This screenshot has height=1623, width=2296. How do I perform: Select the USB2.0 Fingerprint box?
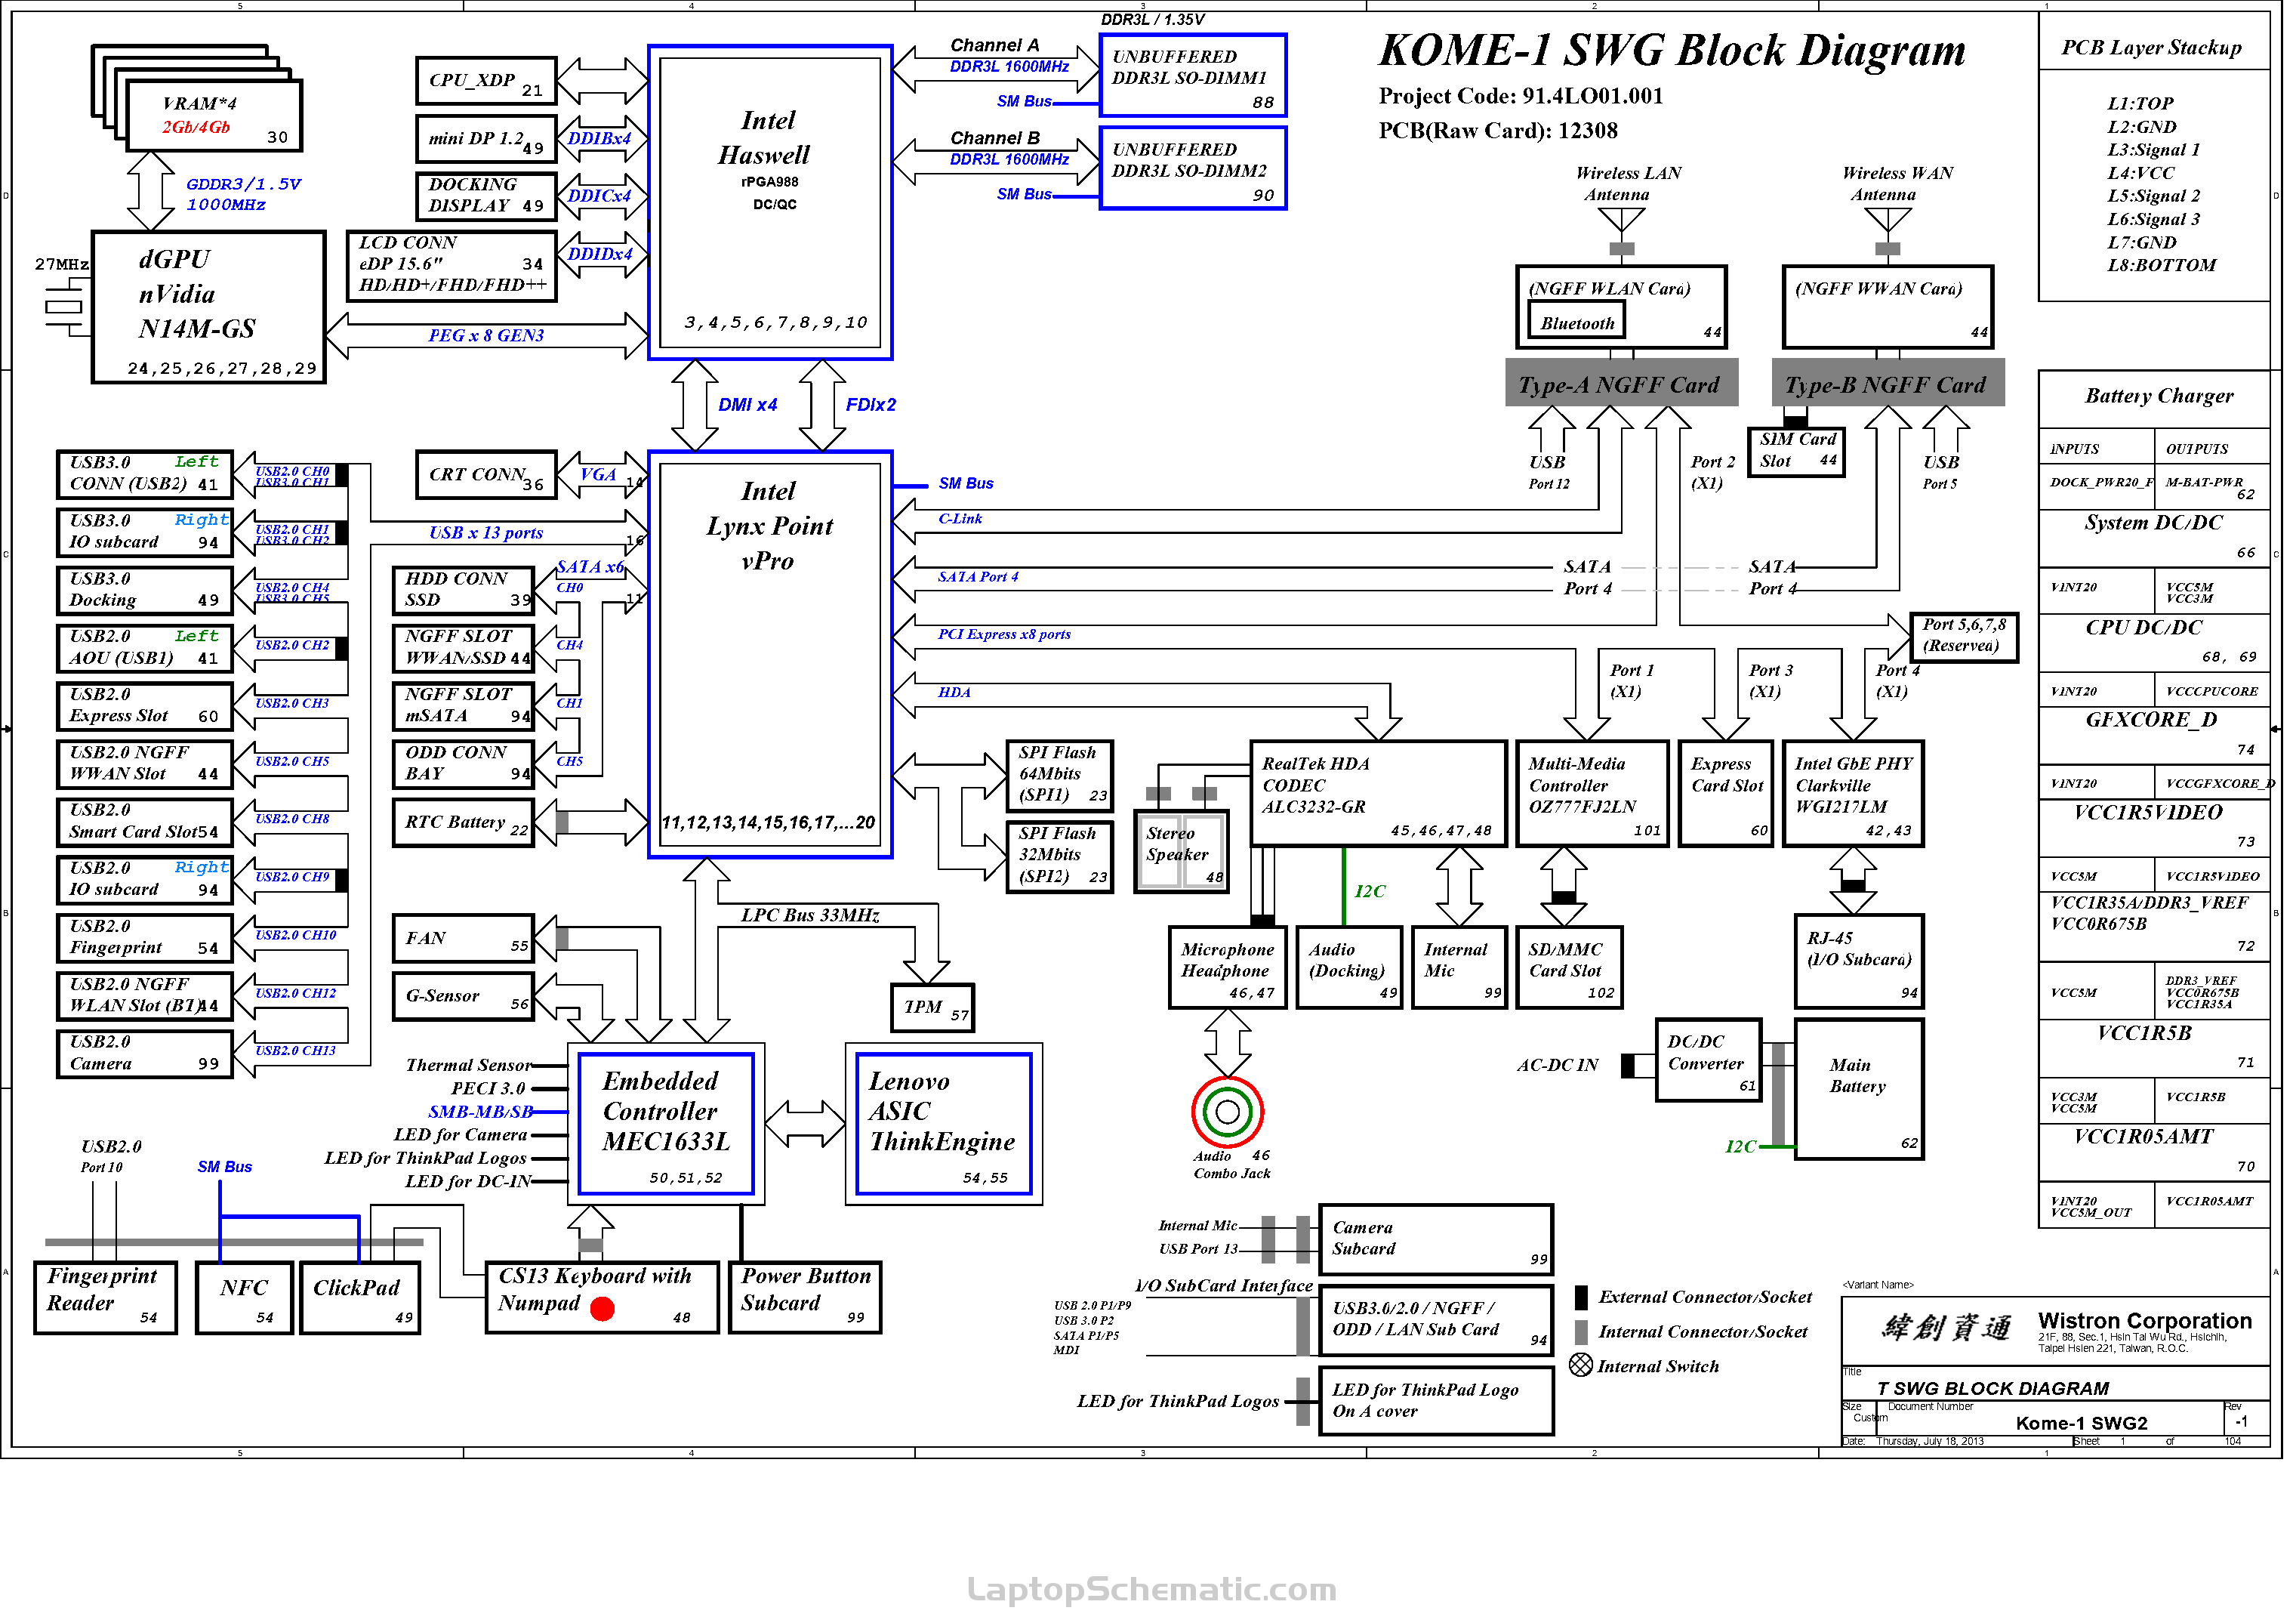(144, 939)
